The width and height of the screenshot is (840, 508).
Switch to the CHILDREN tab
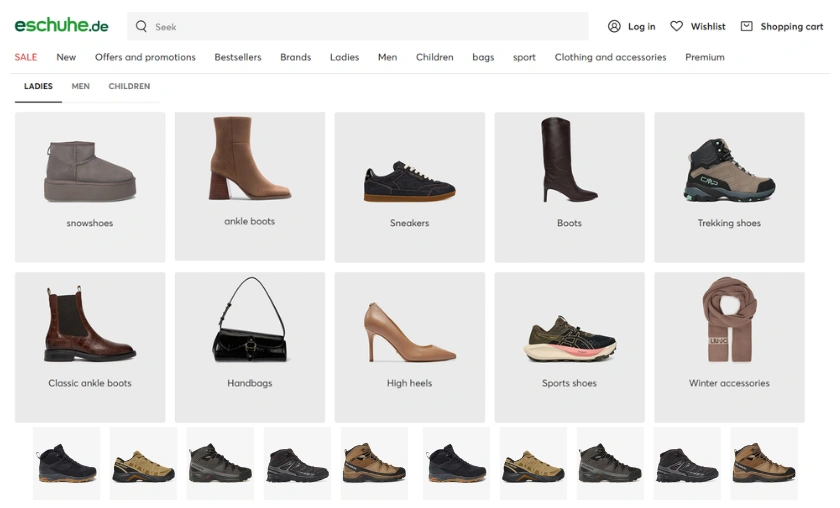pos(129,86)
